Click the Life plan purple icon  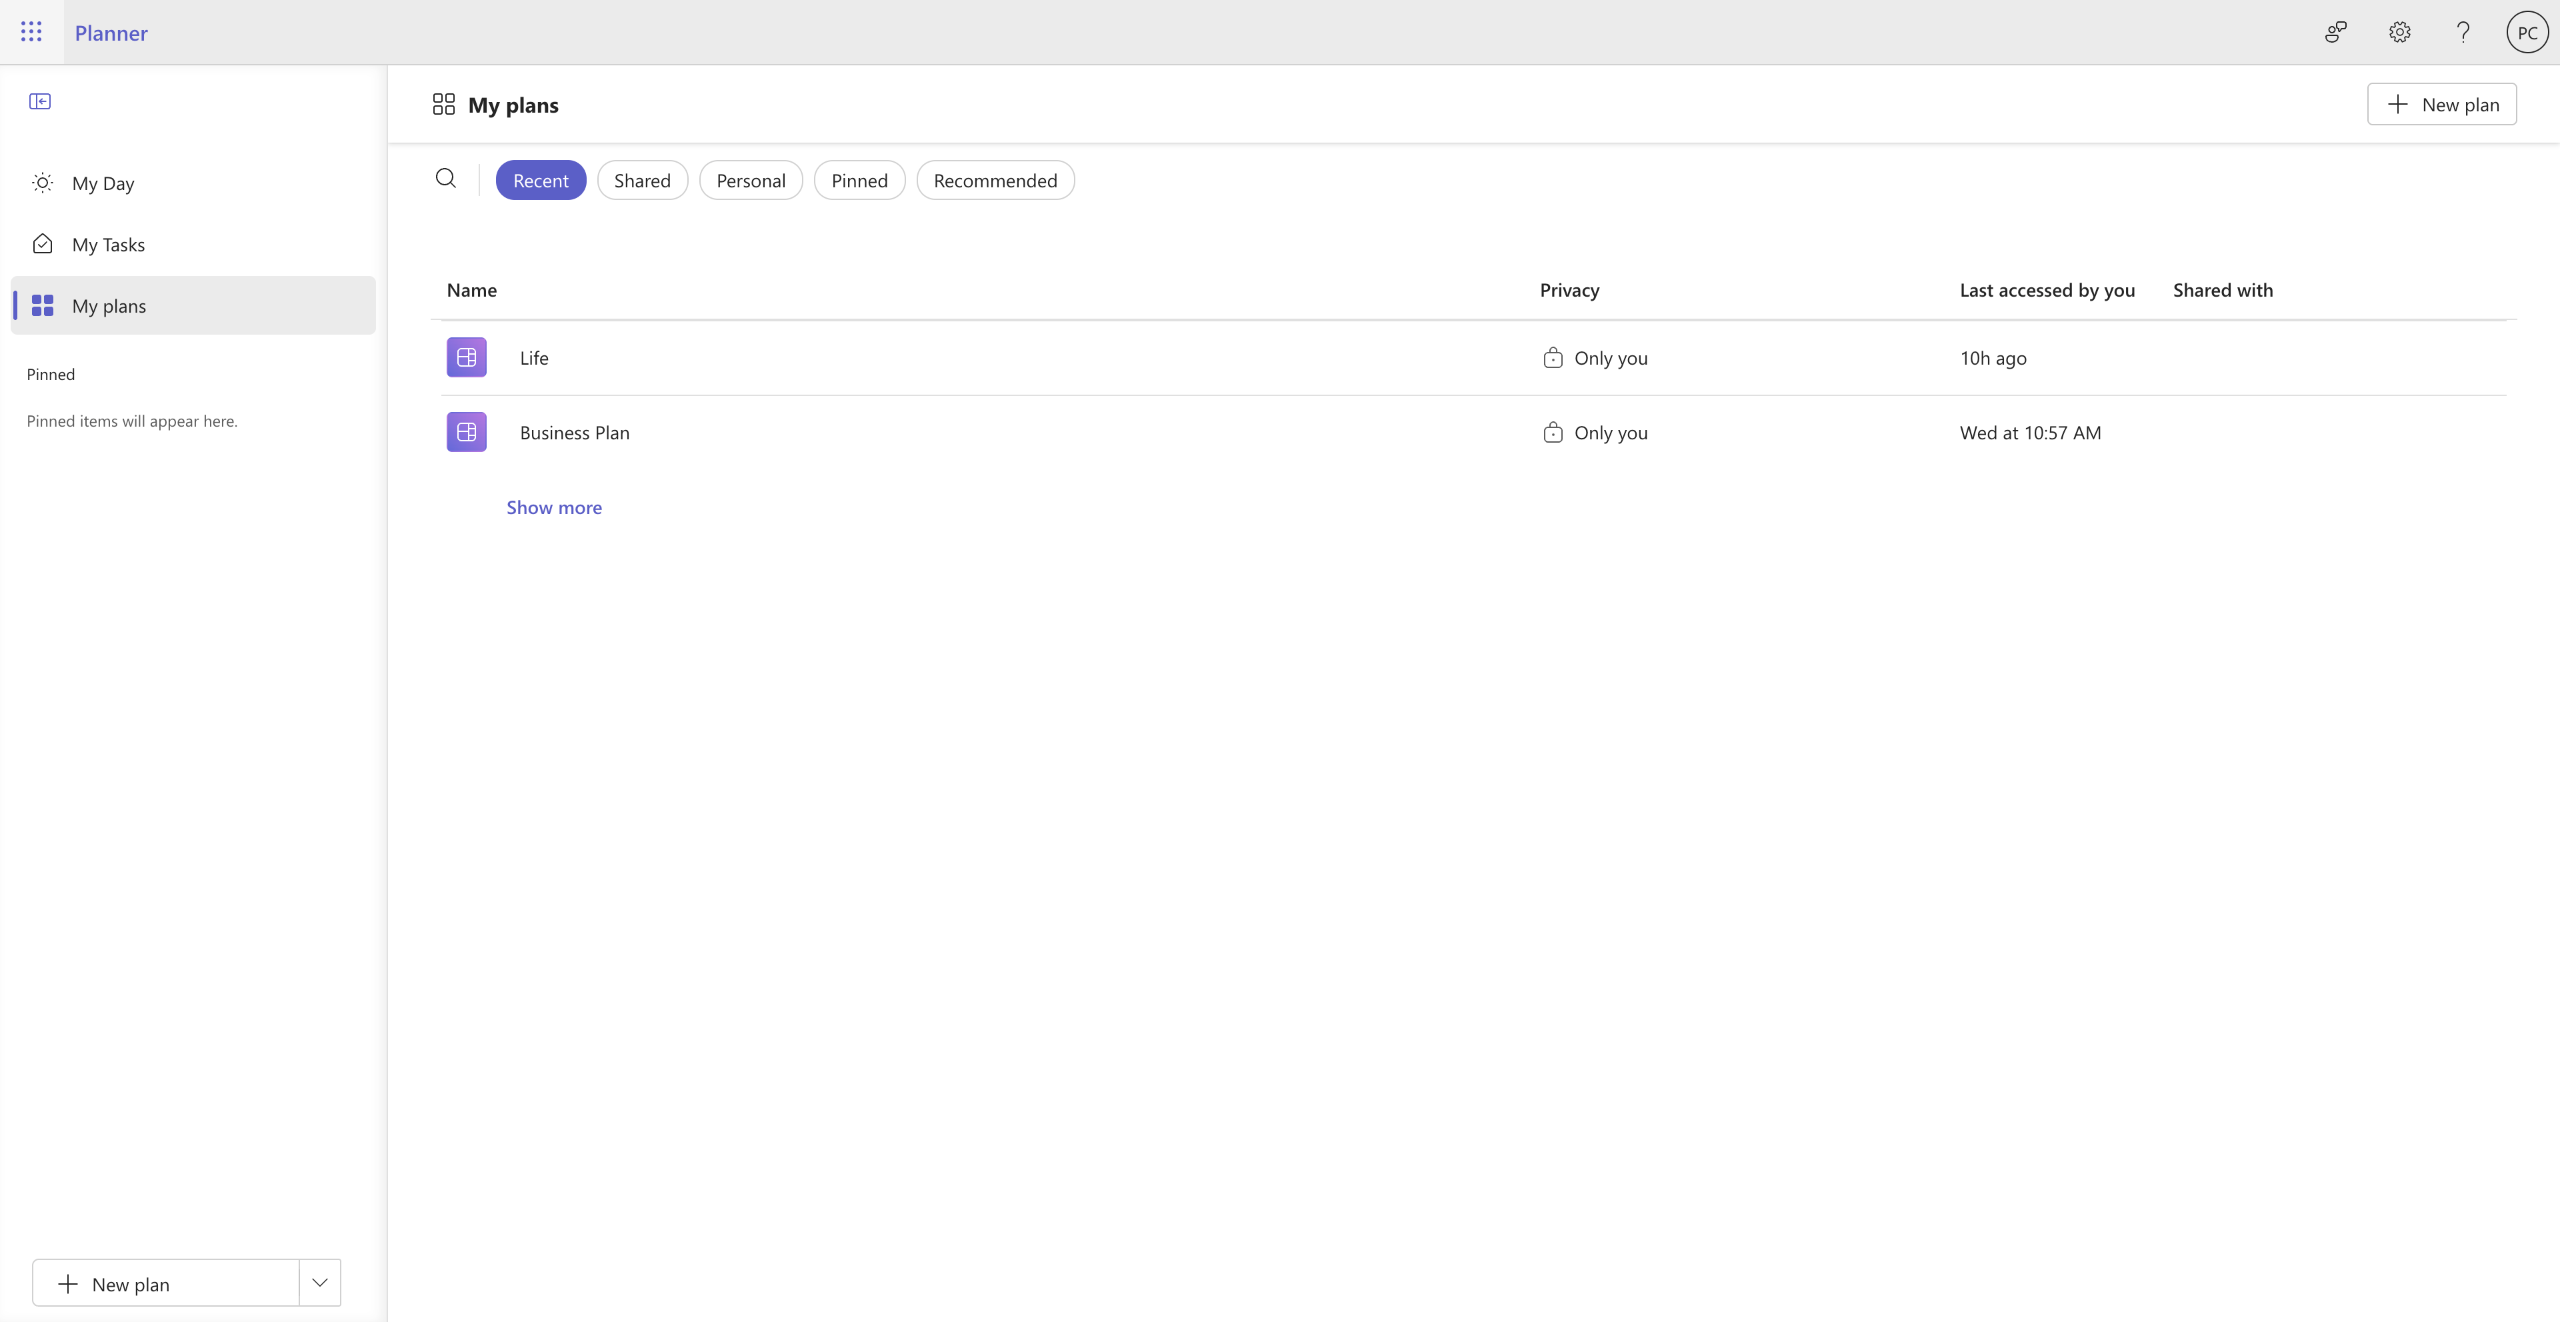click(466, 357)
